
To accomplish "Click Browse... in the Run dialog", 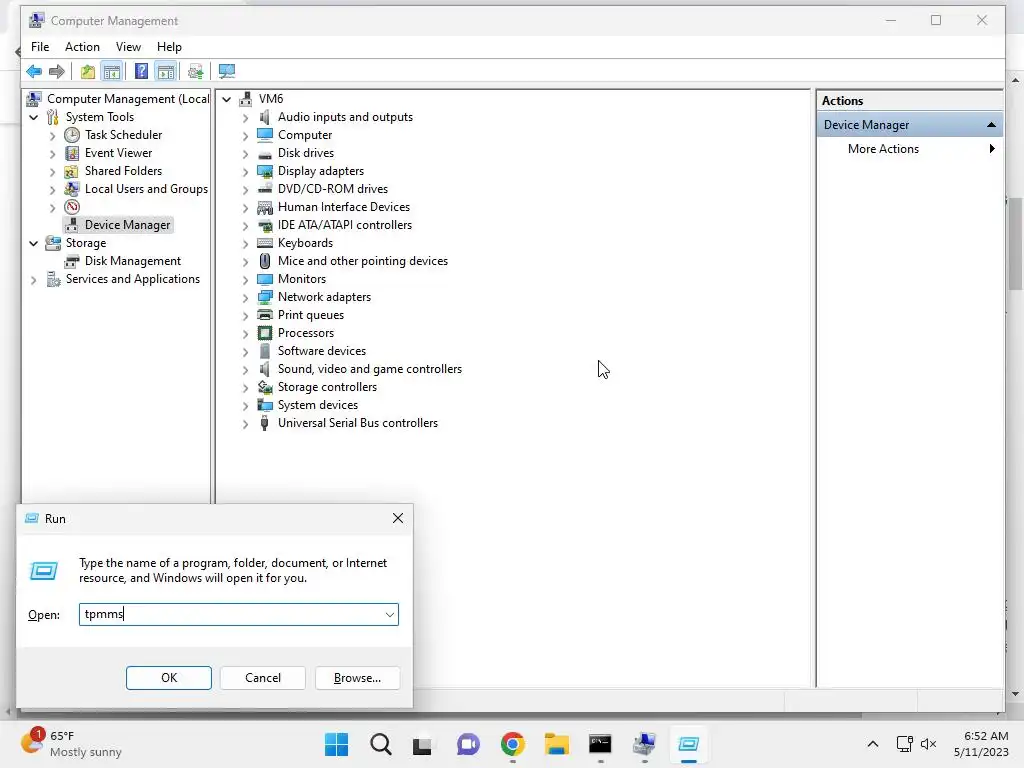I will pos(357,678).
